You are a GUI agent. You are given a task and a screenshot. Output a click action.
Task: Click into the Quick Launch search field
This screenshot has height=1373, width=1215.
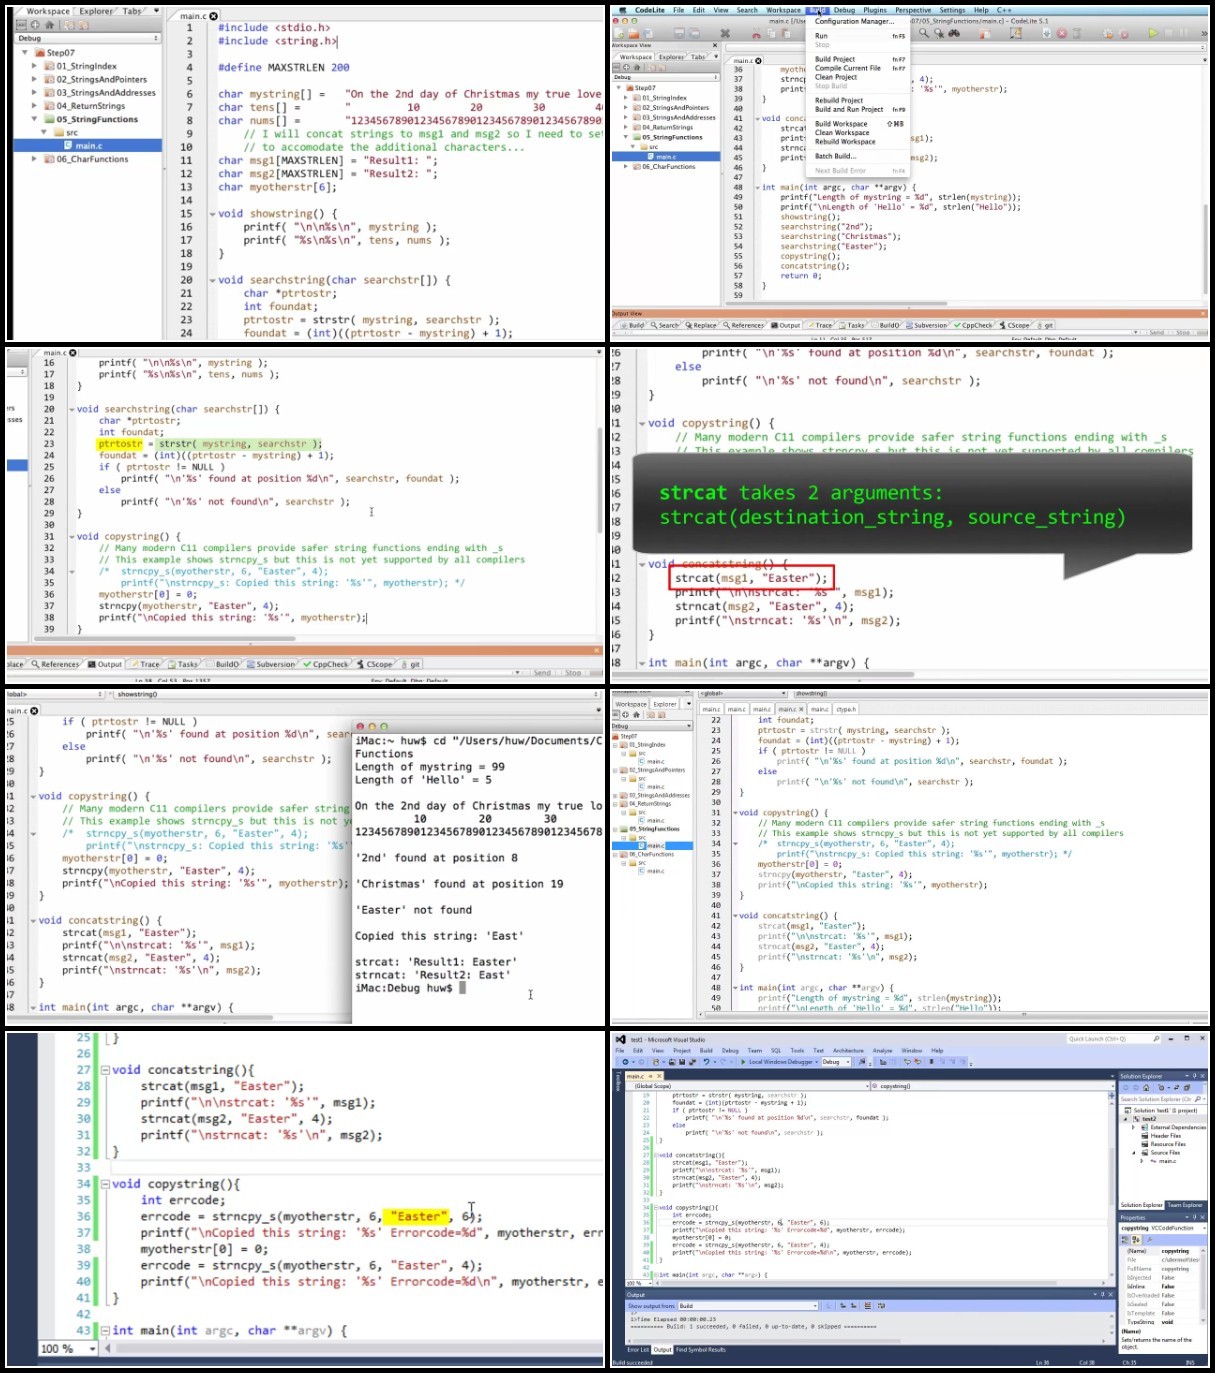1108,1039
